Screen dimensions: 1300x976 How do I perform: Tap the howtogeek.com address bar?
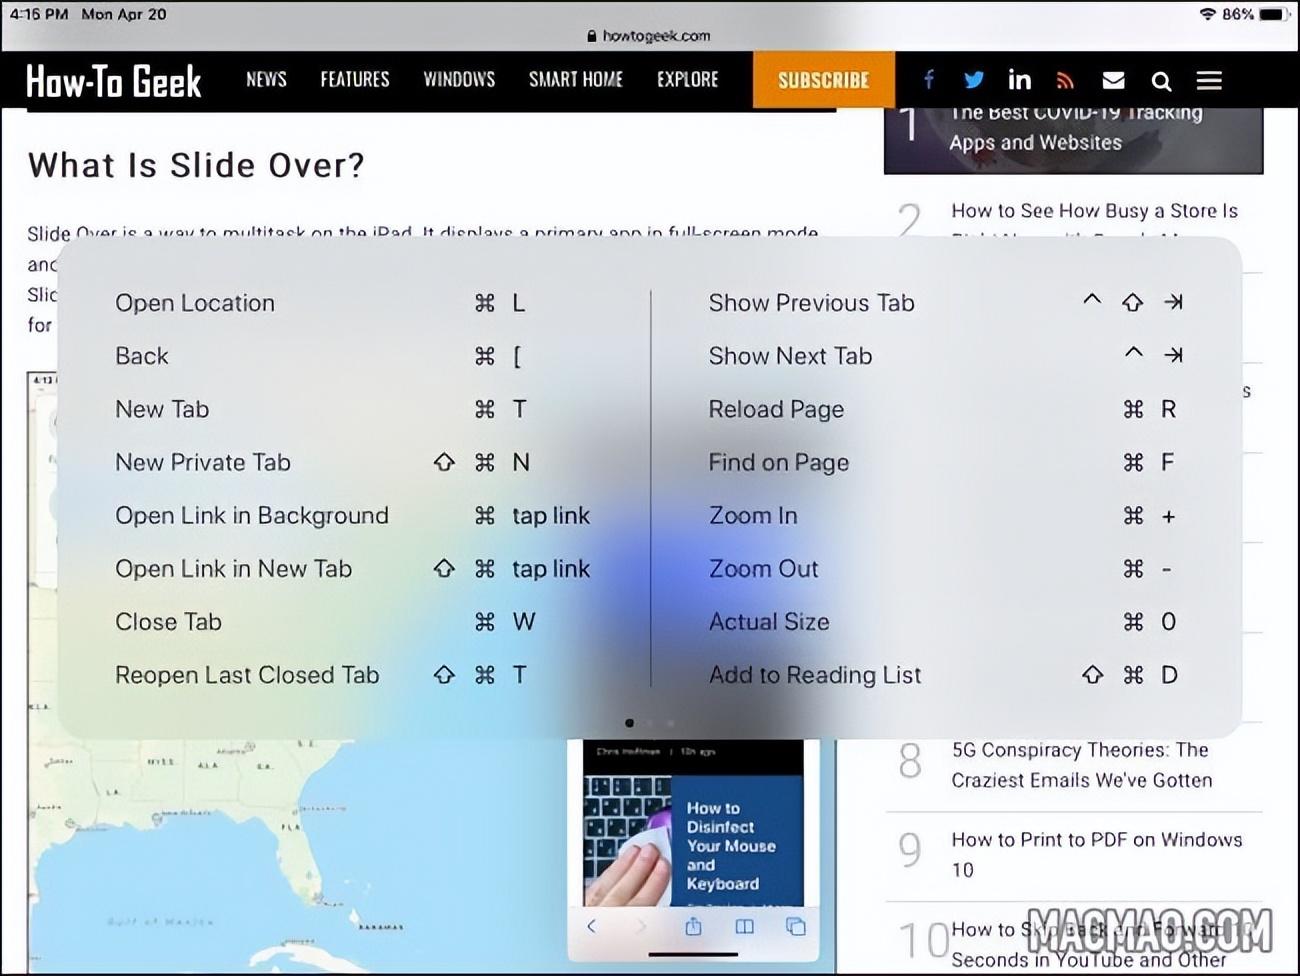tap(650, 36)
